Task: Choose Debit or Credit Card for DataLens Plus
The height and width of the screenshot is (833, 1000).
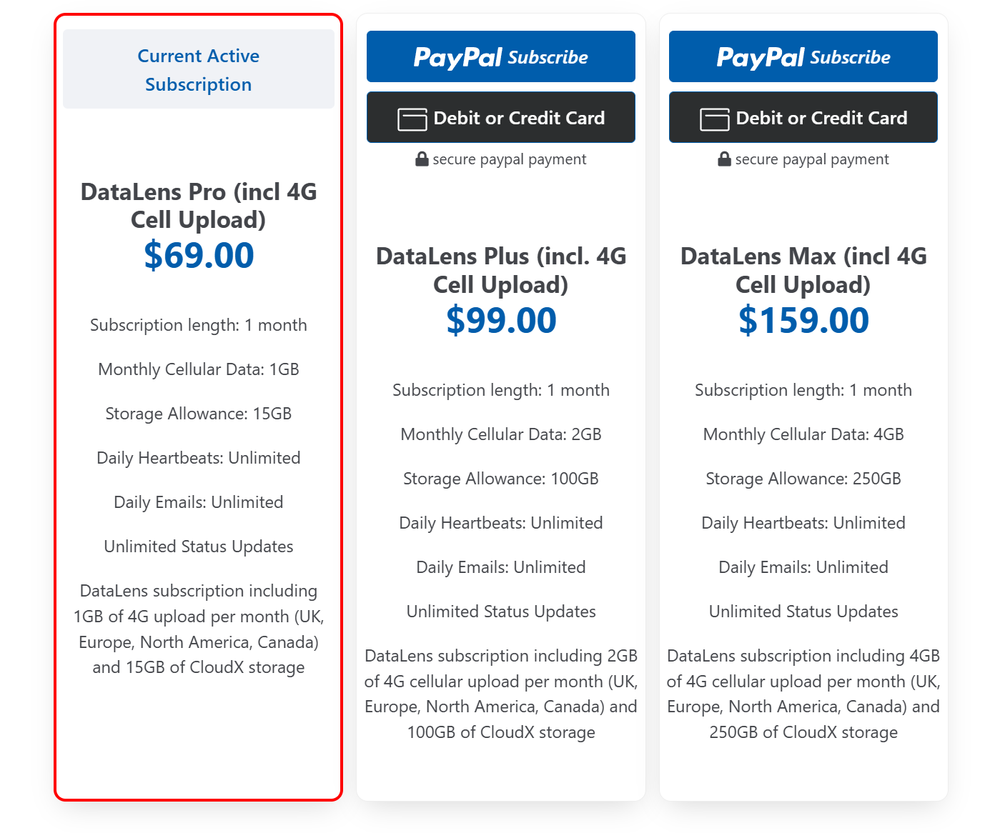Action: [501, 118]
